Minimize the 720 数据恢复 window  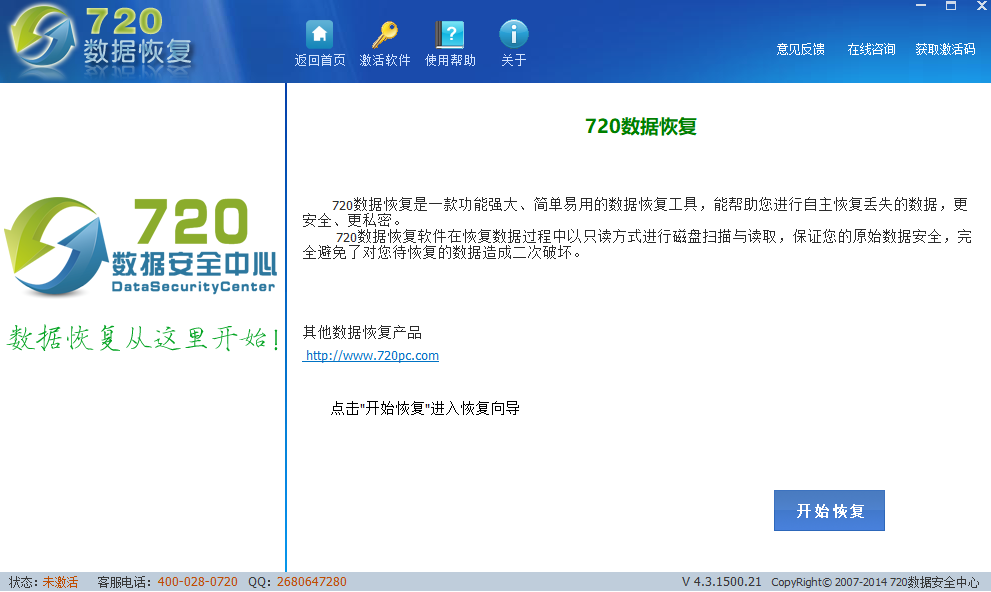[x=921, y=6]
